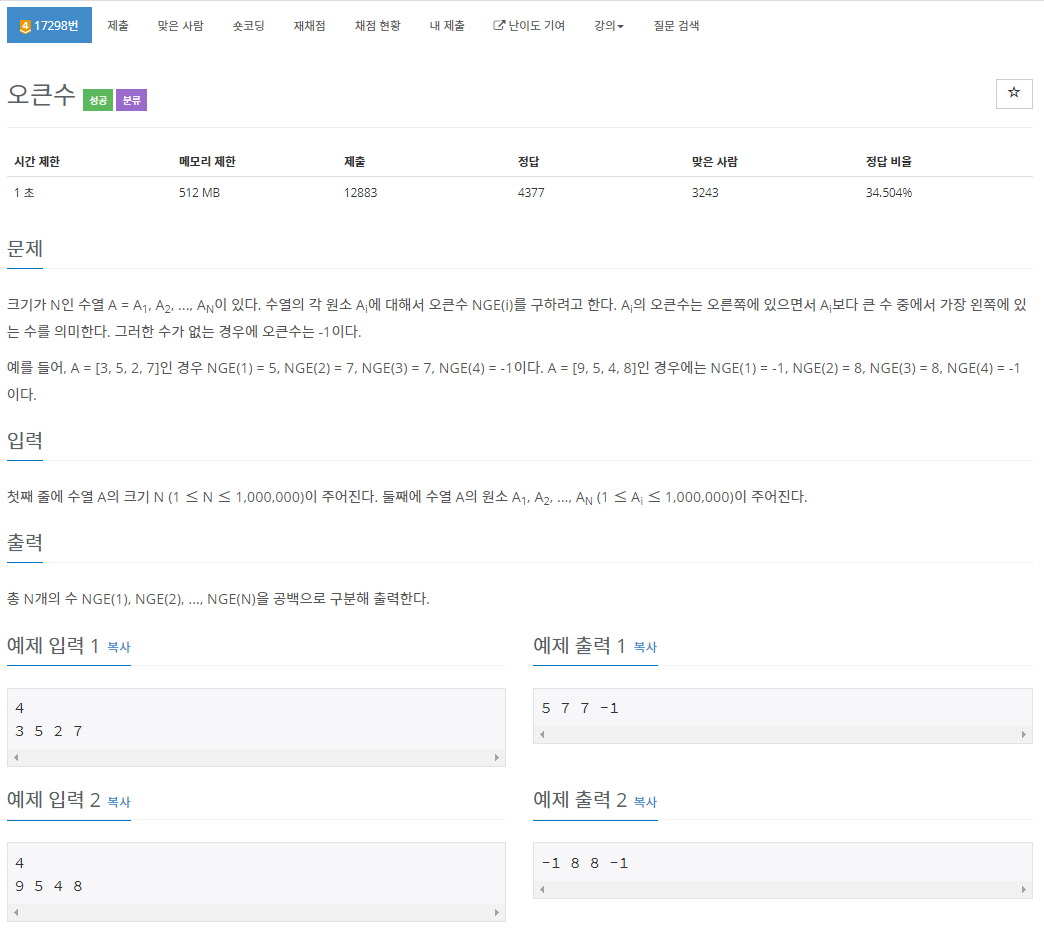Click the 정답 count 4377
This screenshot has height=944, width=1044.
click(x=531, y=193)
